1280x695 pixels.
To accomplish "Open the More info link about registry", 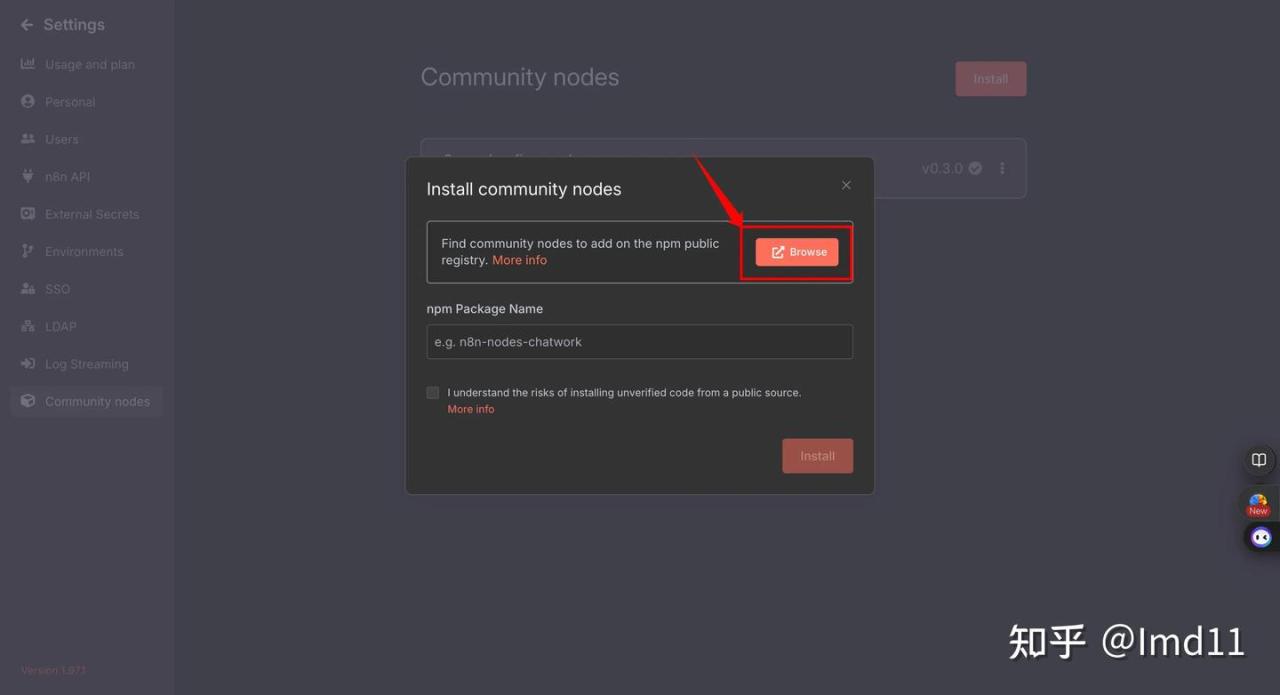I will 519,260.
